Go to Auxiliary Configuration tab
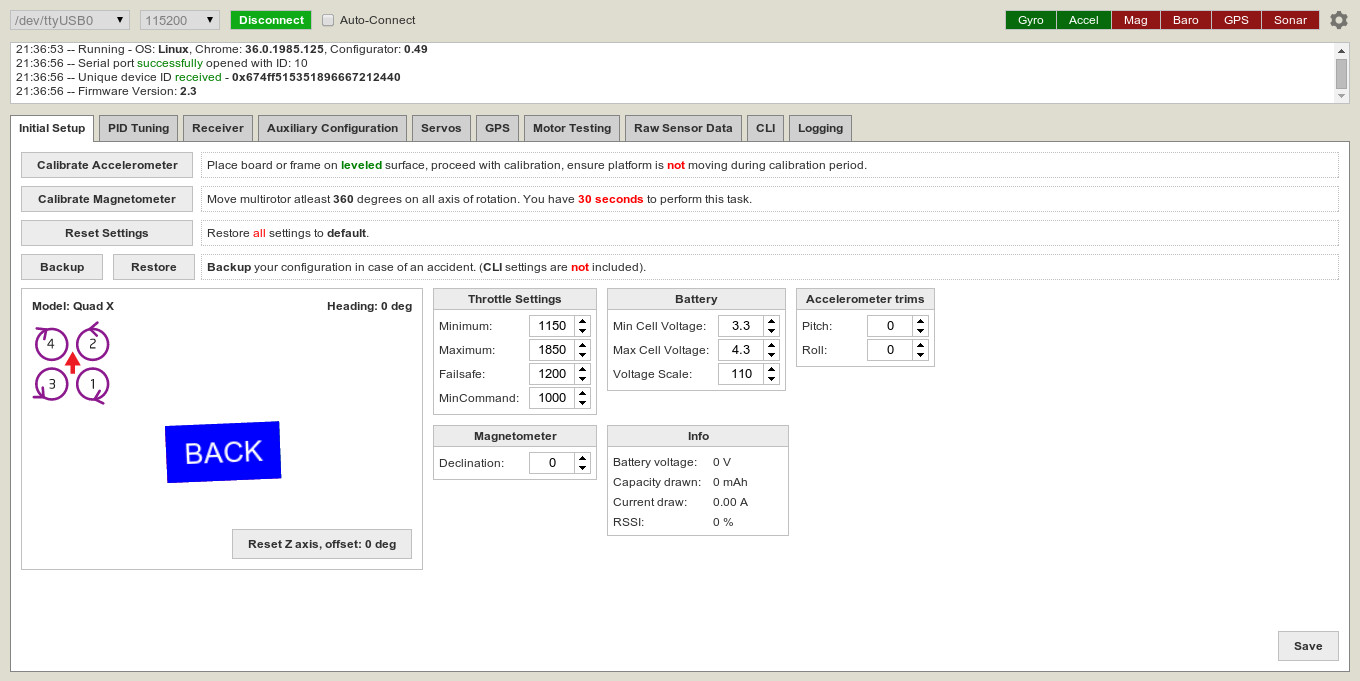 333,128
